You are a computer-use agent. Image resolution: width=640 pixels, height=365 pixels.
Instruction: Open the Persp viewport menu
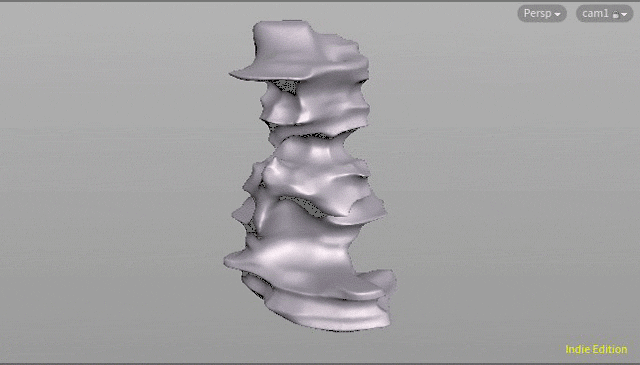click(542, 13)
